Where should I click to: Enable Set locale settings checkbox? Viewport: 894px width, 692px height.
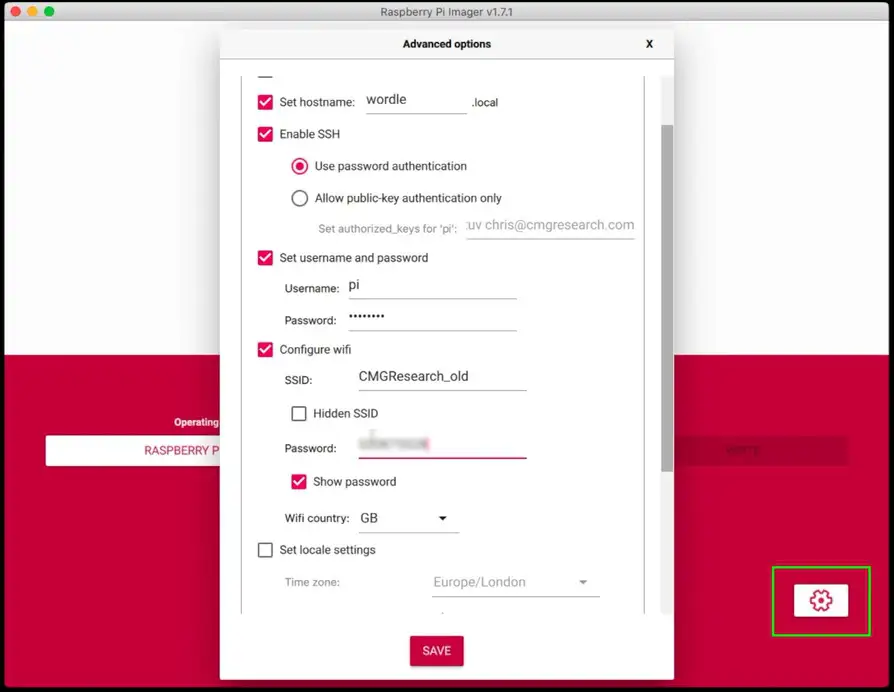tap(265, 550)
